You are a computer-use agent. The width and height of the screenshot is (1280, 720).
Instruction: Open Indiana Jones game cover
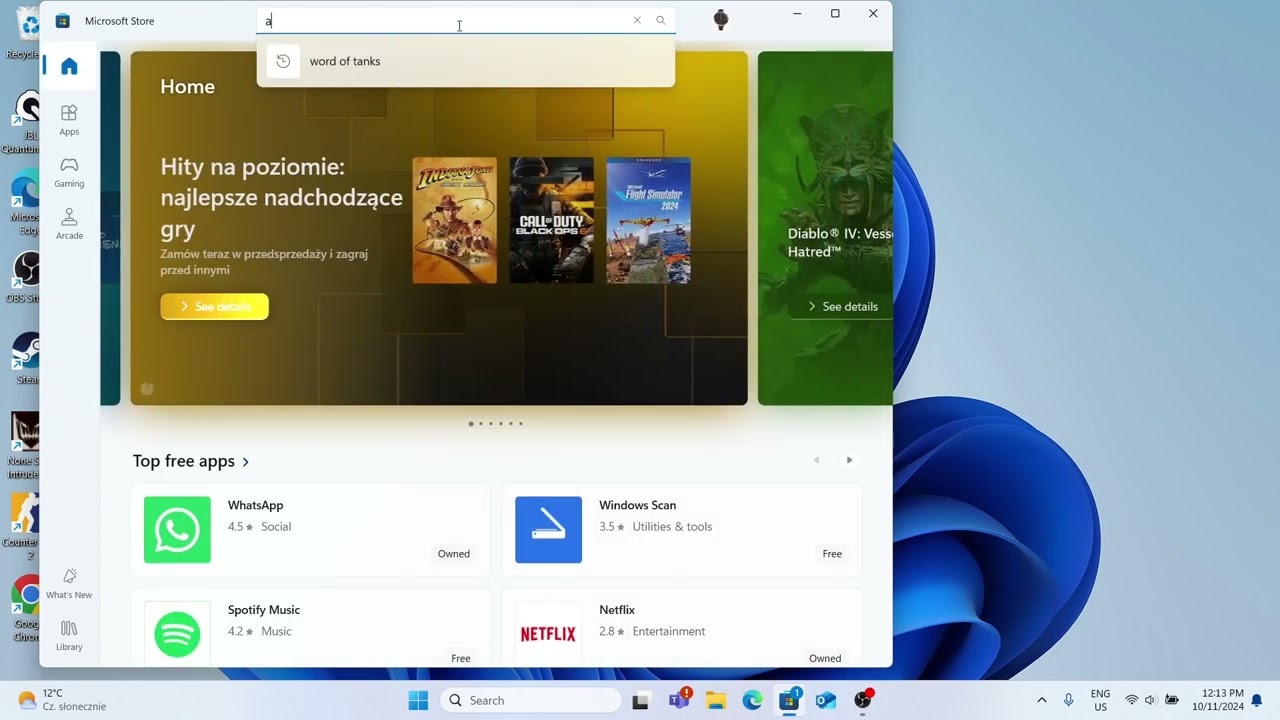[455, 220]
